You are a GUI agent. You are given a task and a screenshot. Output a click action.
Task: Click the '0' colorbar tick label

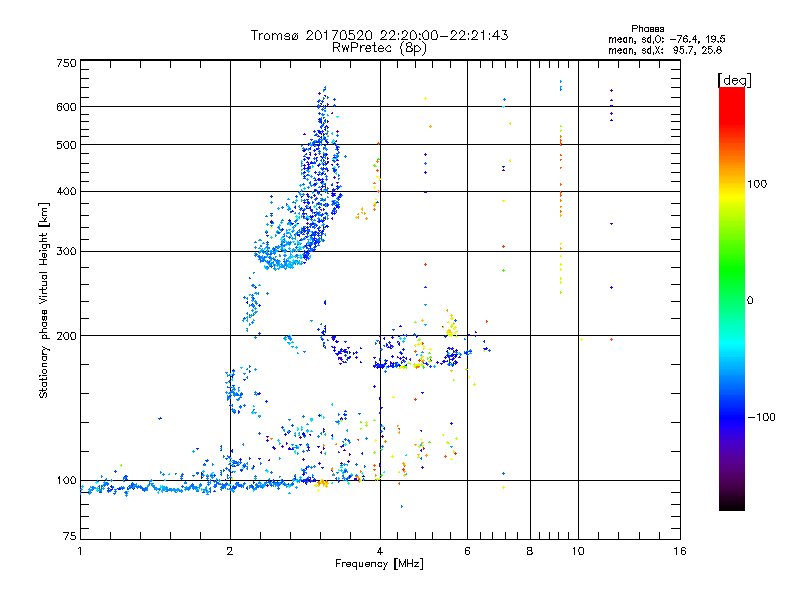[750, 301]
